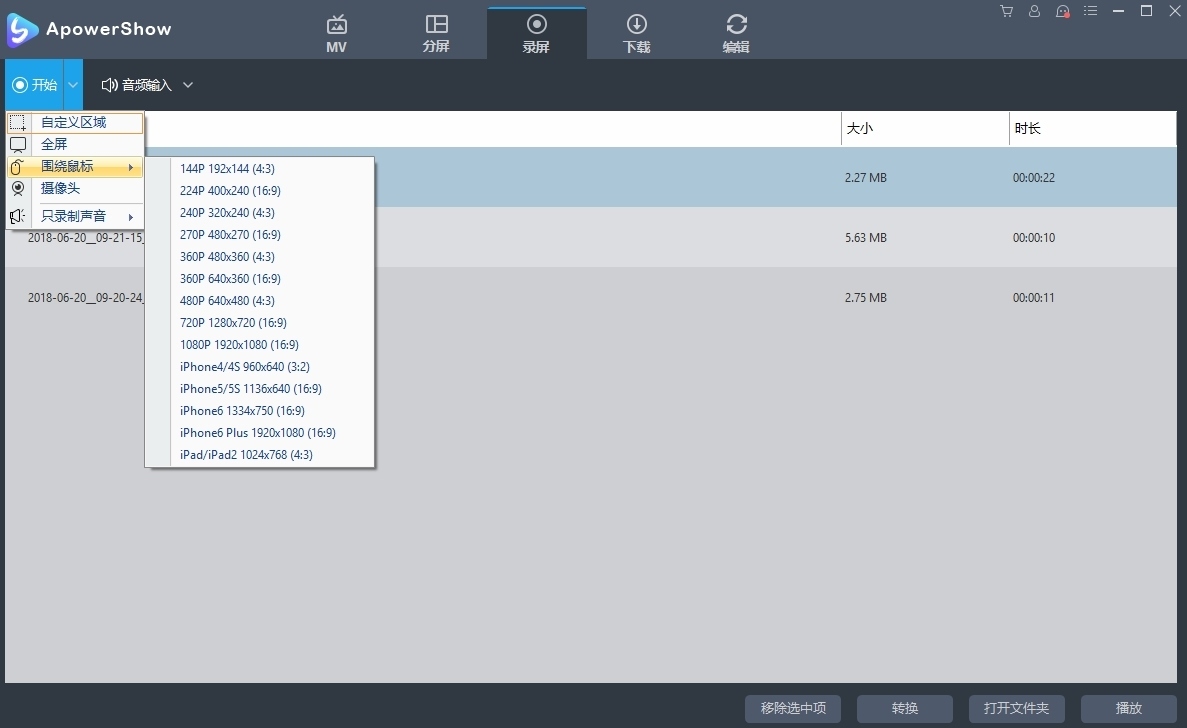Click the ApowerShow logo

coord(22,30)
